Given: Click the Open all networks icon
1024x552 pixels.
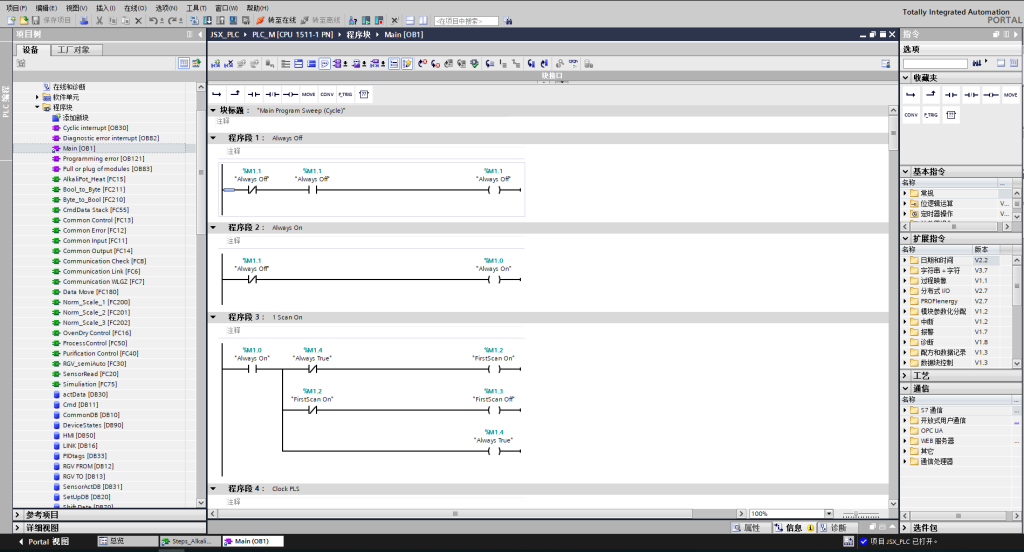Looking at the screenshot, I should (x=298, y=64).
